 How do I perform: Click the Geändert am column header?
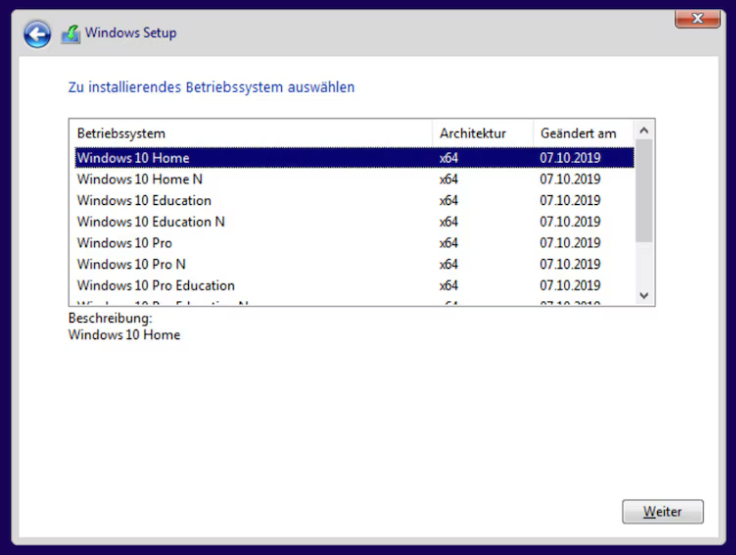coord(583,133)
